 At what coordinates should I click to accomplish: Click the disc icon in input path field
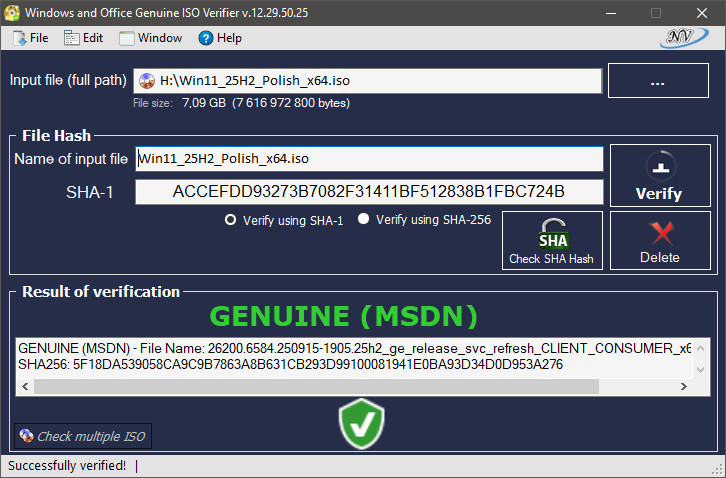147,81
